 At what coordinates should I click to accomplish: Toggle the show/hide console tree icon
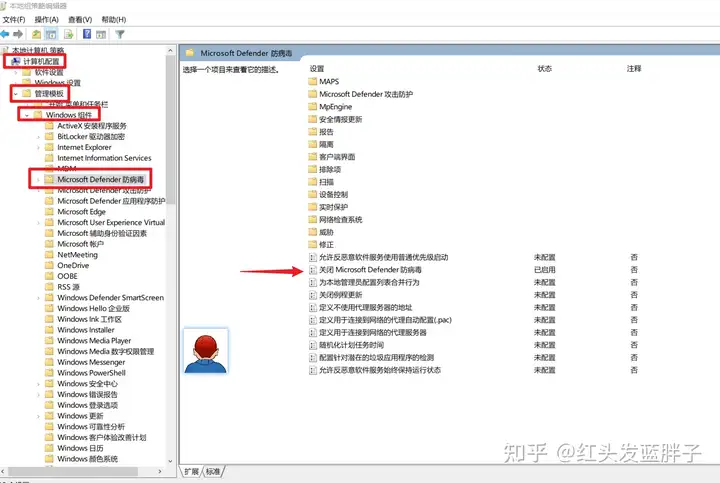[51, 34]
